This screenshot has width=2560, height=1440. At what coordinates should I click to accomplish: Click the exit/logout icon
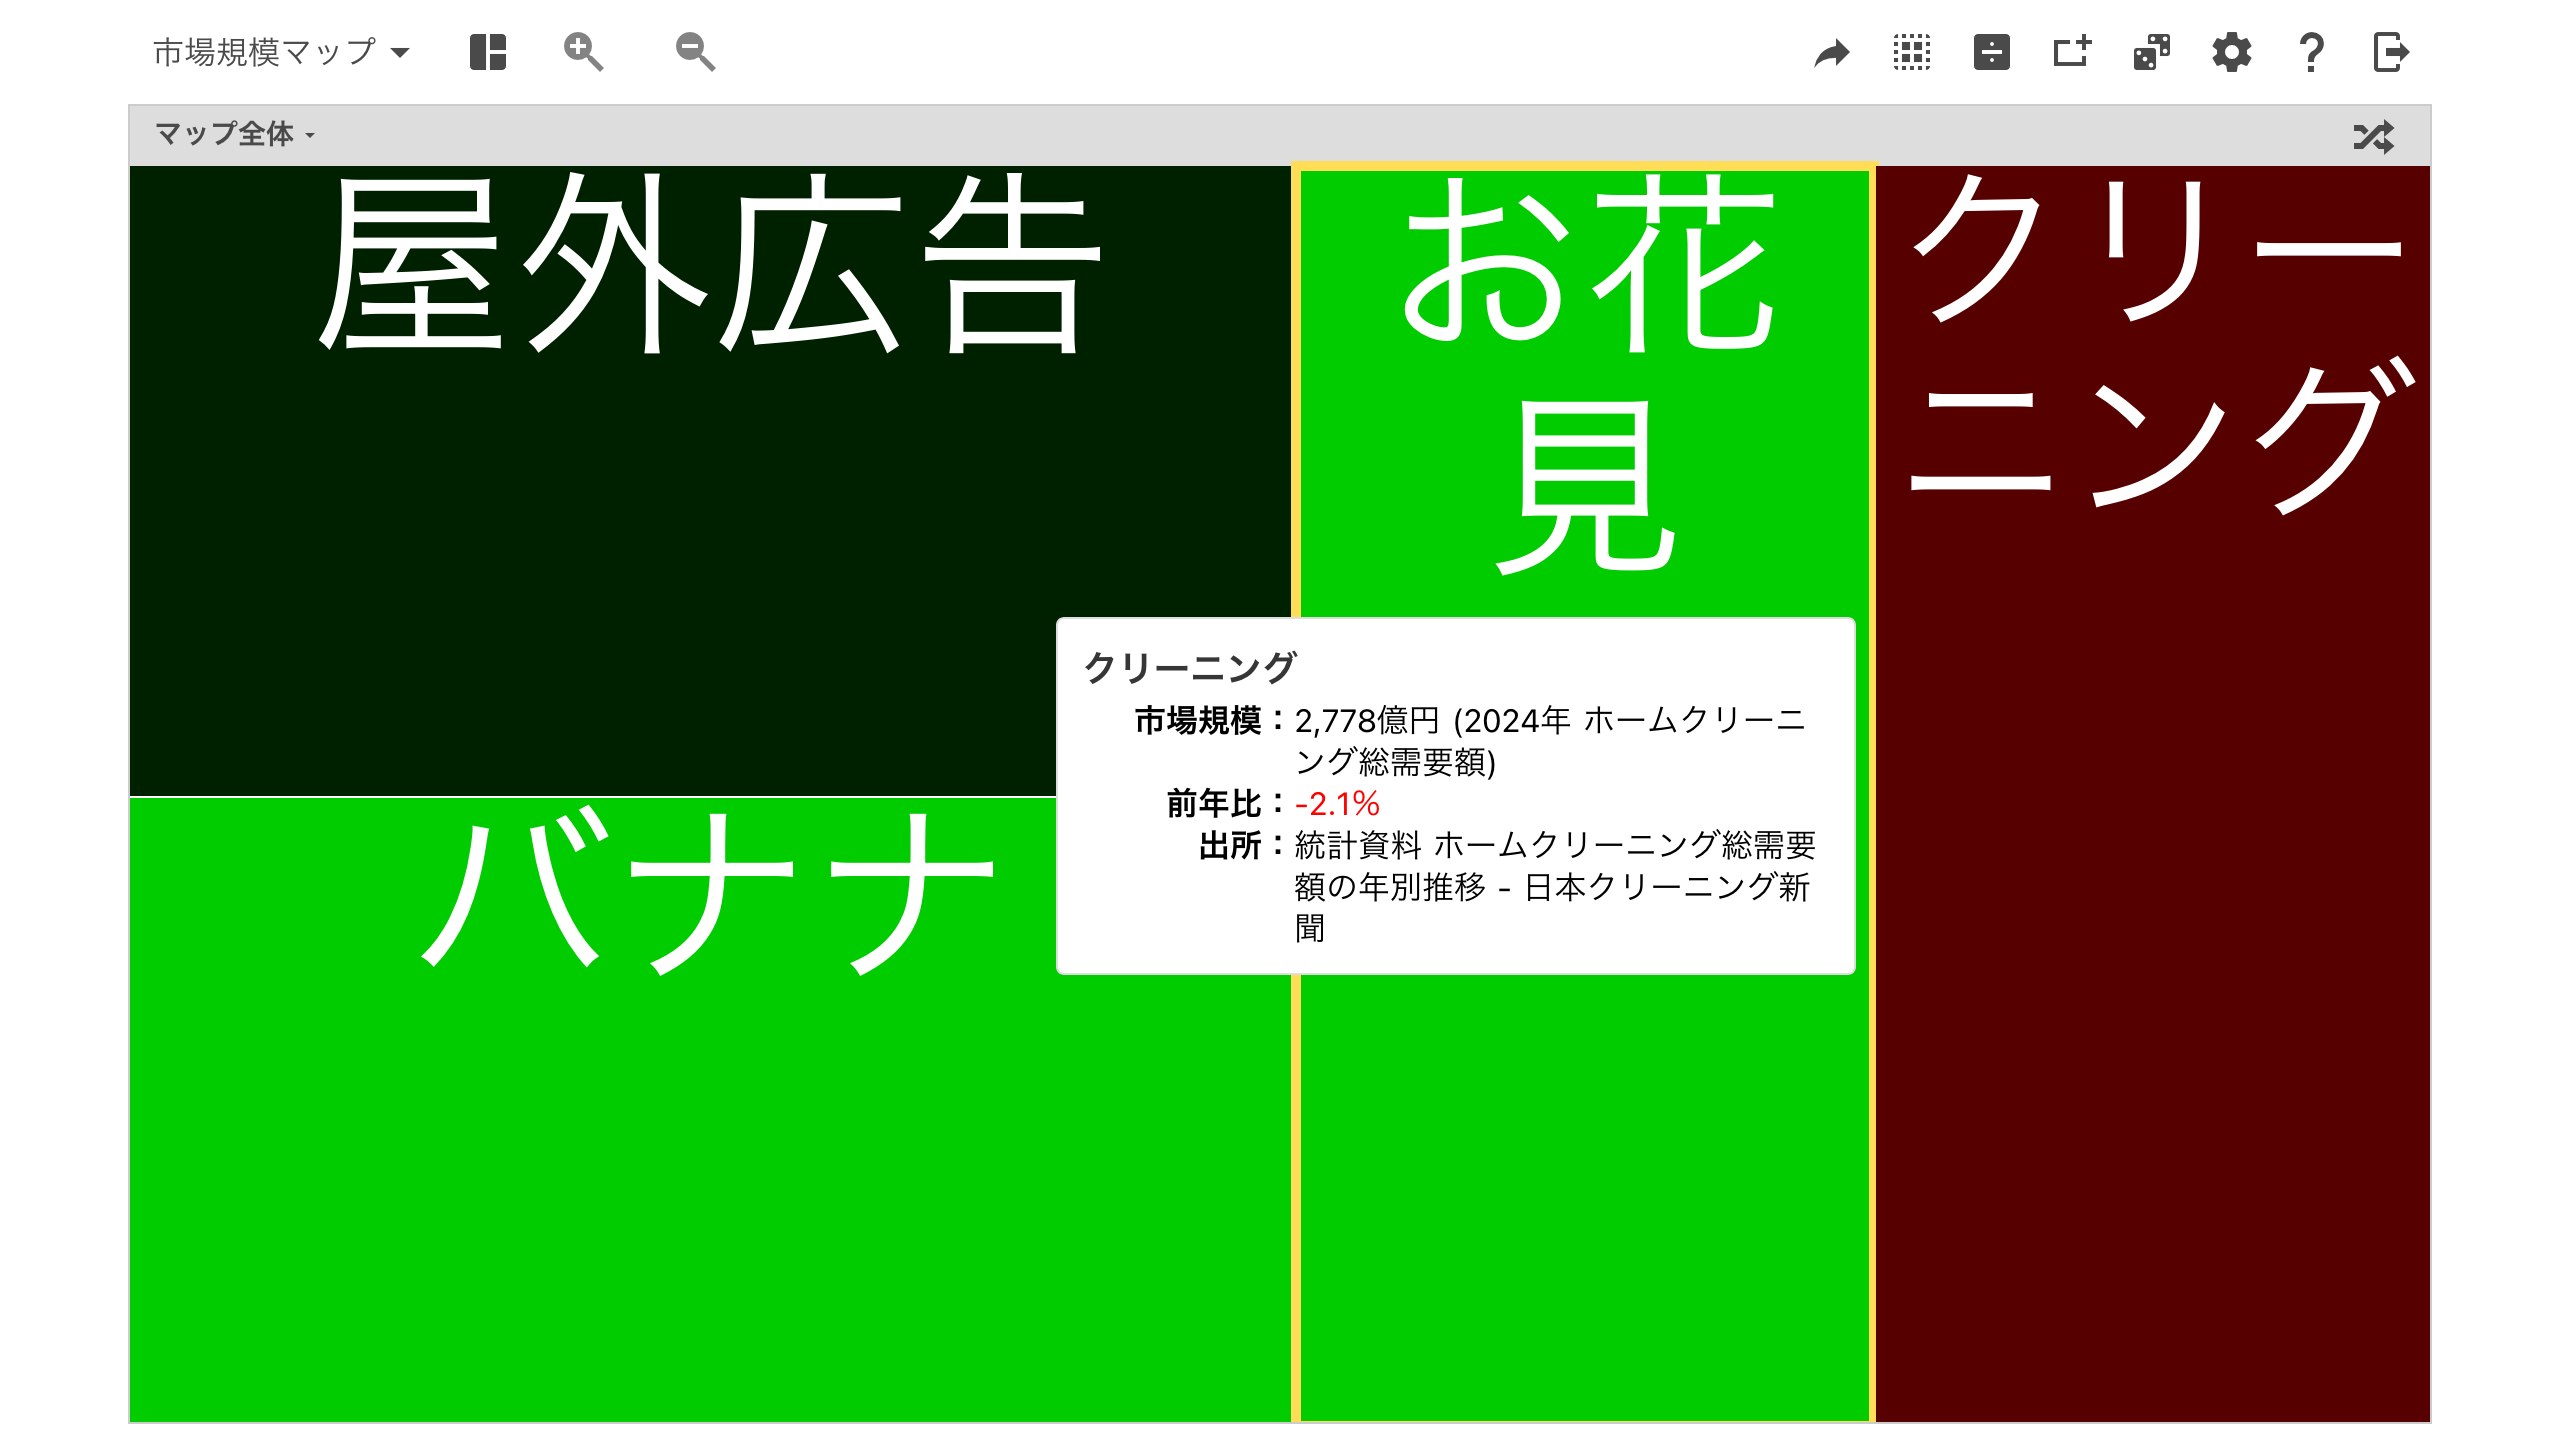tap(2391, 52)
